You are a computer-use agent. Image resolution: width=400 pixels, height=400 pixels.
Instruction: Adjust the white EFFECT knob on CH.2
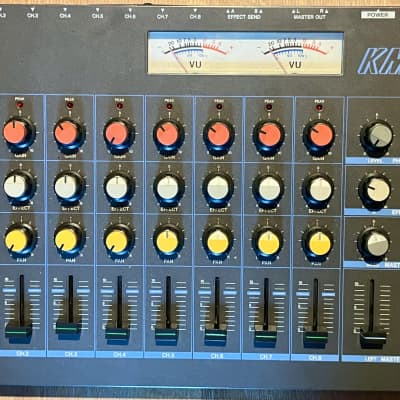point(15,186)
